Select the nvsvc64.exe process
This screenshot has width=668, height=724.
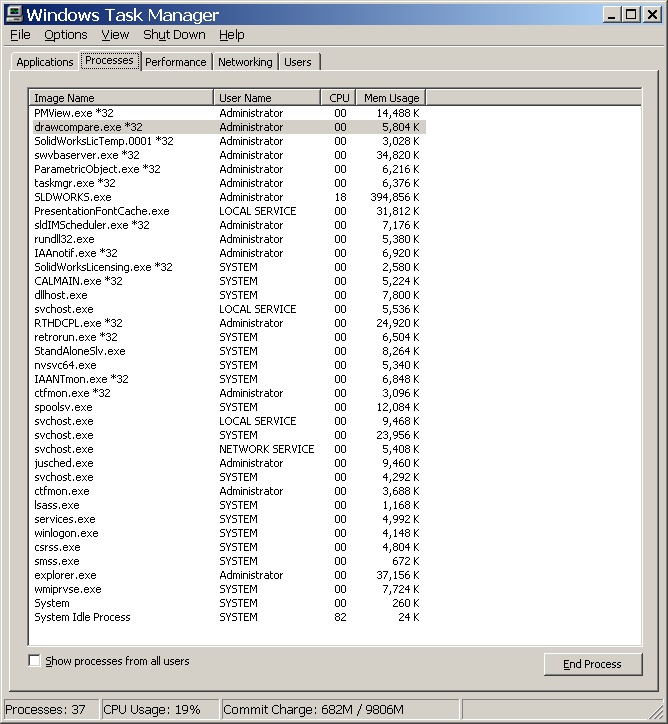(229, 365)
